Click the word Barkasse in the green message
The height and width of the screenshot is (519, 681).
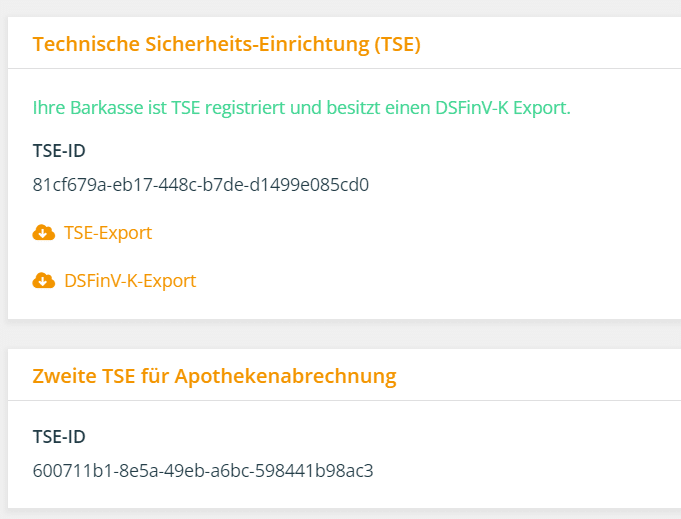106,108
